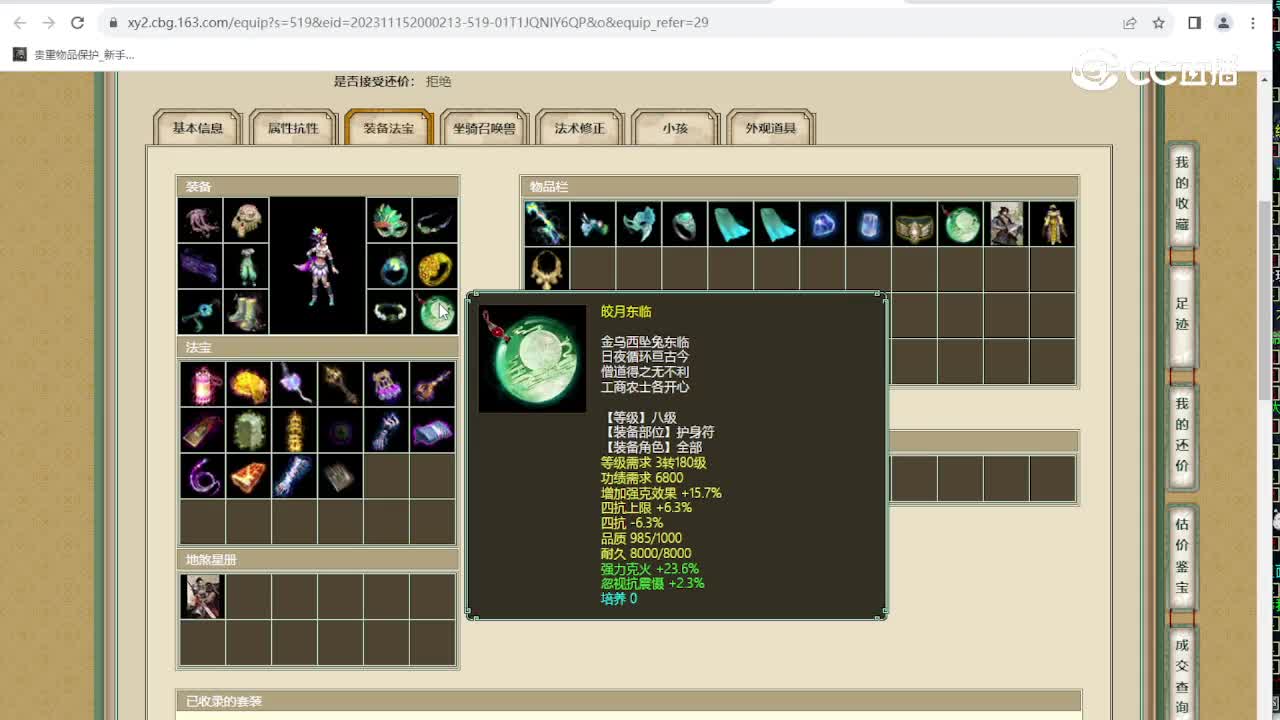Select the purple coiled whip treasure
The height and width of the screenshot is (720, 1280).
pos(202,476)
